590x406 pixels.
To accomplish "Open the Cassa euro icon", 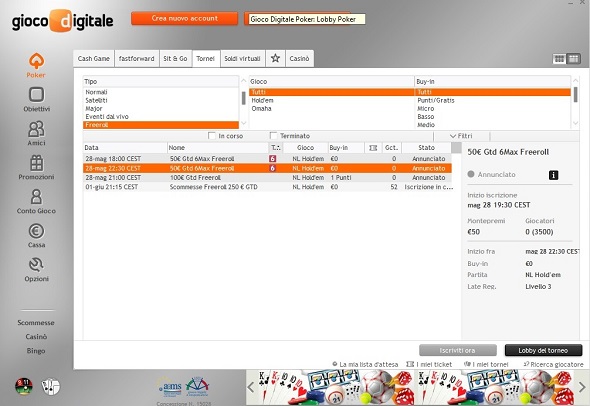I will coord(36,231).
